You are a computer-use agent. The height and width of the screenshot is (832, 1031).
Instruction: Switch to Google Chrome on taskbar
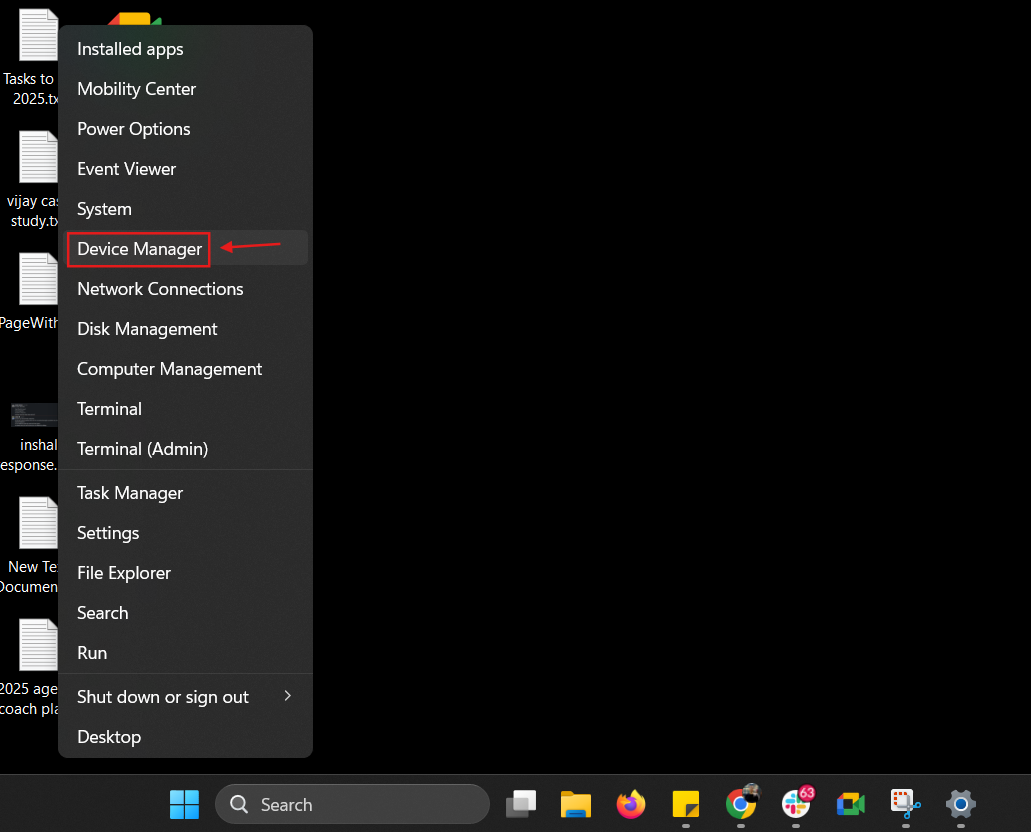(741, 802)
